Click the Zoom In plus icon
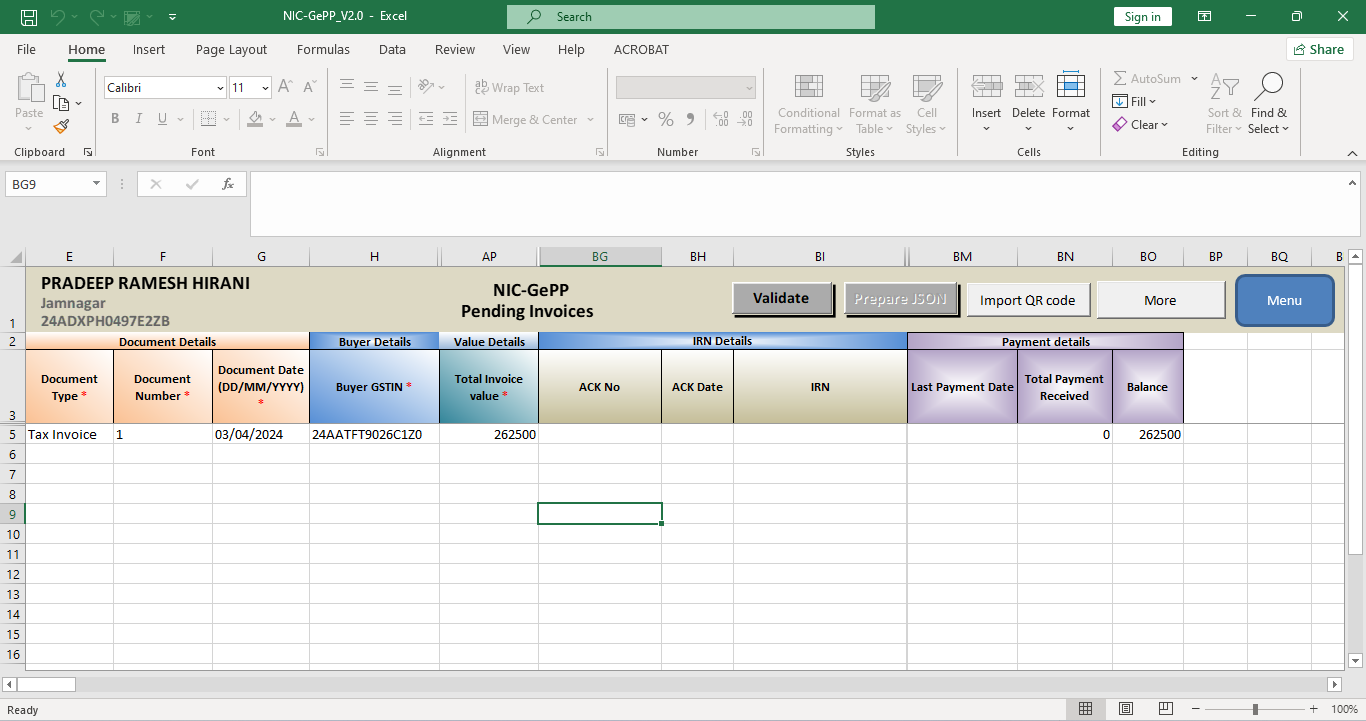This screenshot has height=721, width=1366. click(1313, 709)
